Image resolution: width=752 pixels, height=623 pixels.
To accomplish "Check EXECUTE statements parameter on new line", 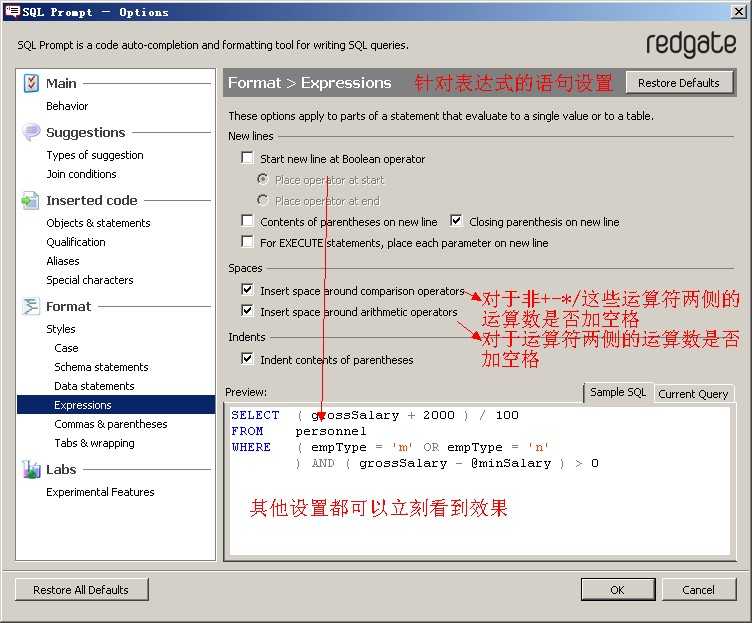I will coord(247,242).
